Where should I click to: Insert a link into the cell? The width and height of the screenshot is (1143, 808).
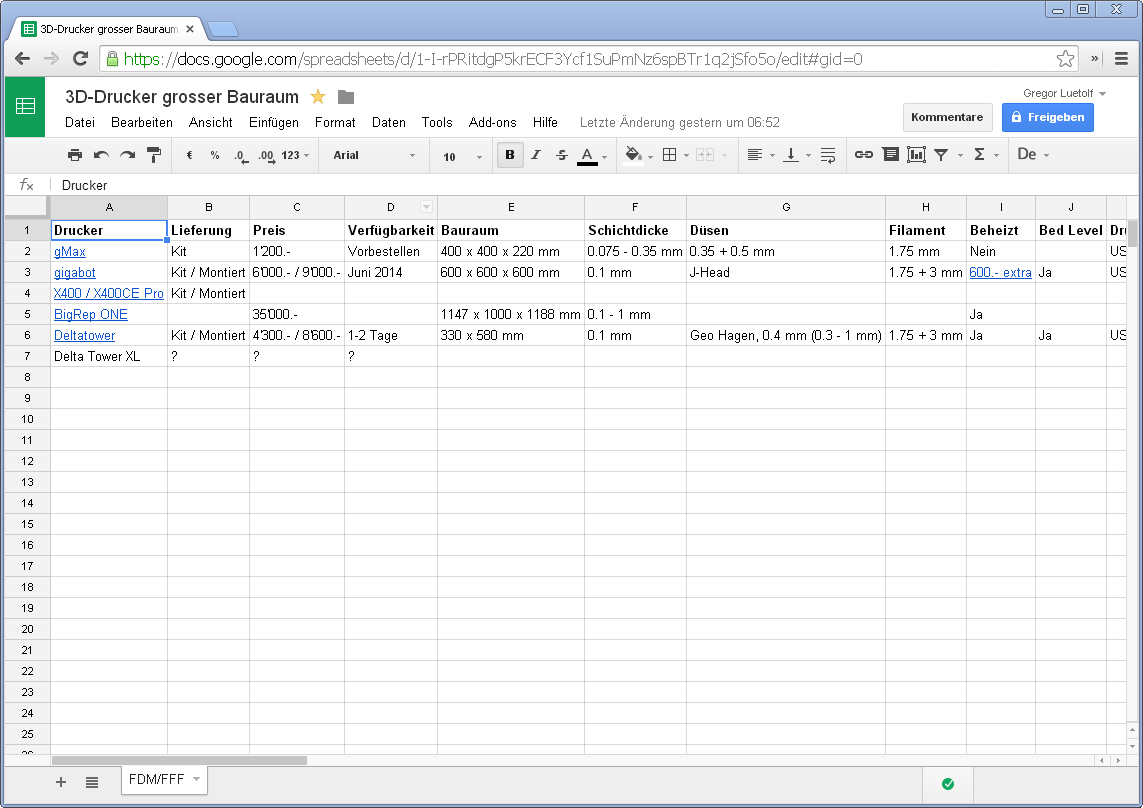coord(864,155)
